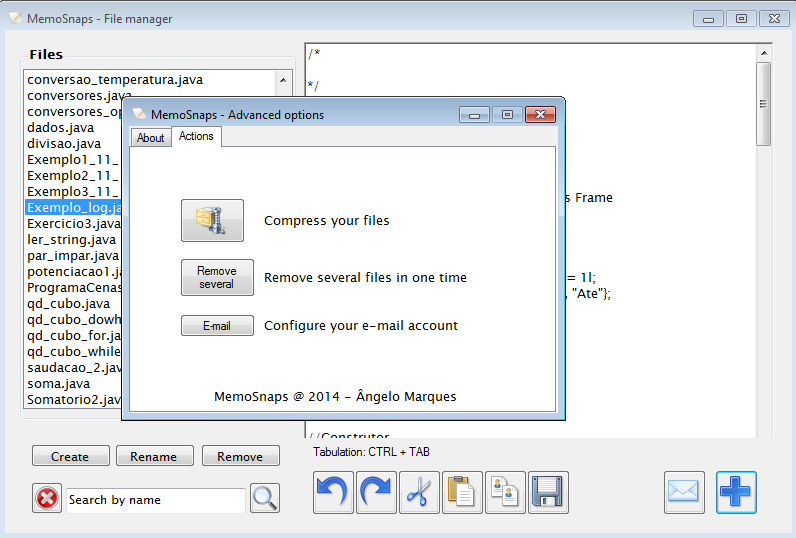The width and height of the screenshot is (796, 538).
Task: Click the Remove several button
Action: 217,278
